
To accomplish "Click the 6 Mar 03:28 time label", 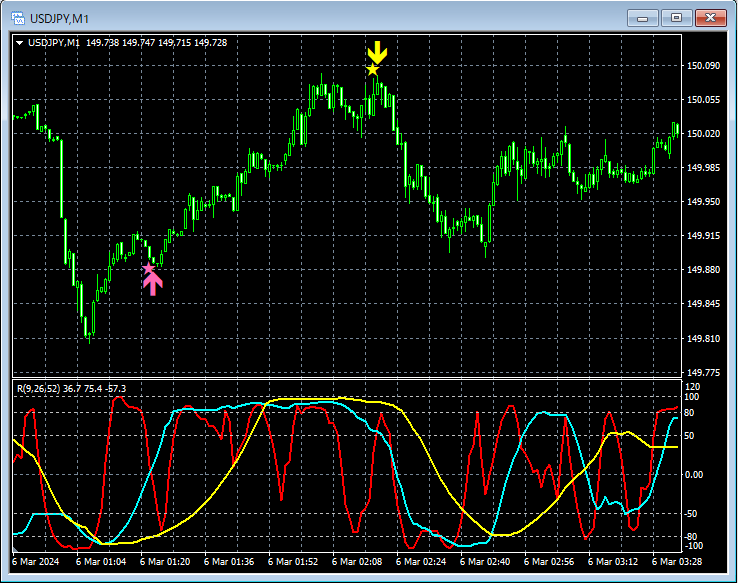I will (677, 562).
